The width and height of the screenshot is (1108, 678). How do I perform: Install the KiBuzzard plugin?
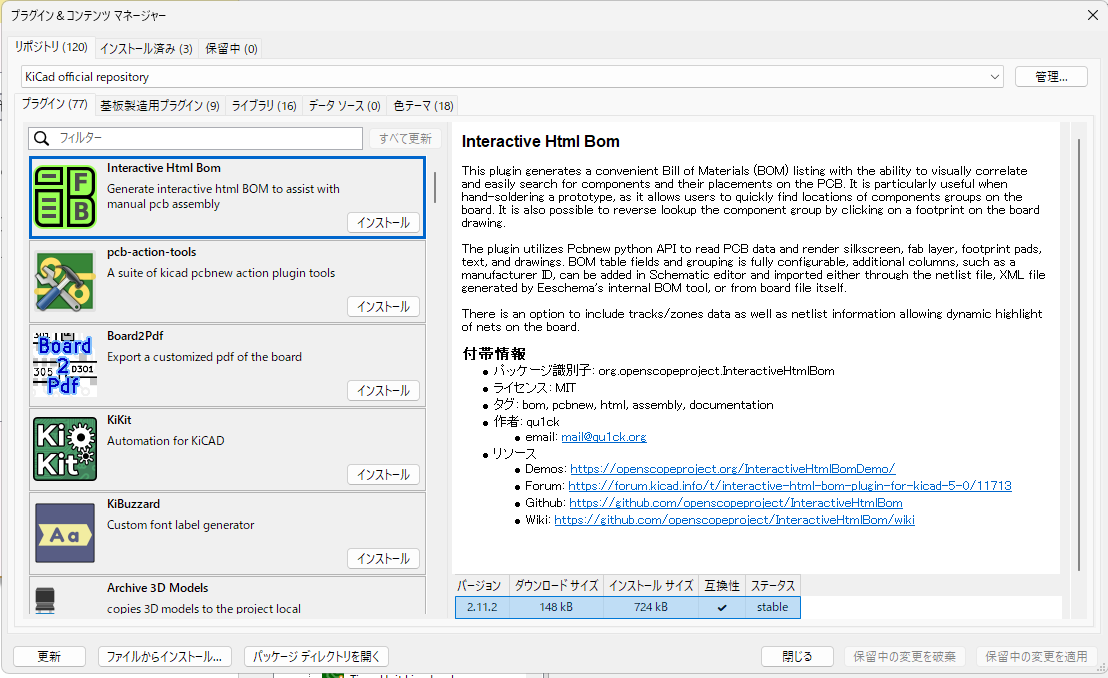coord(383,559)
